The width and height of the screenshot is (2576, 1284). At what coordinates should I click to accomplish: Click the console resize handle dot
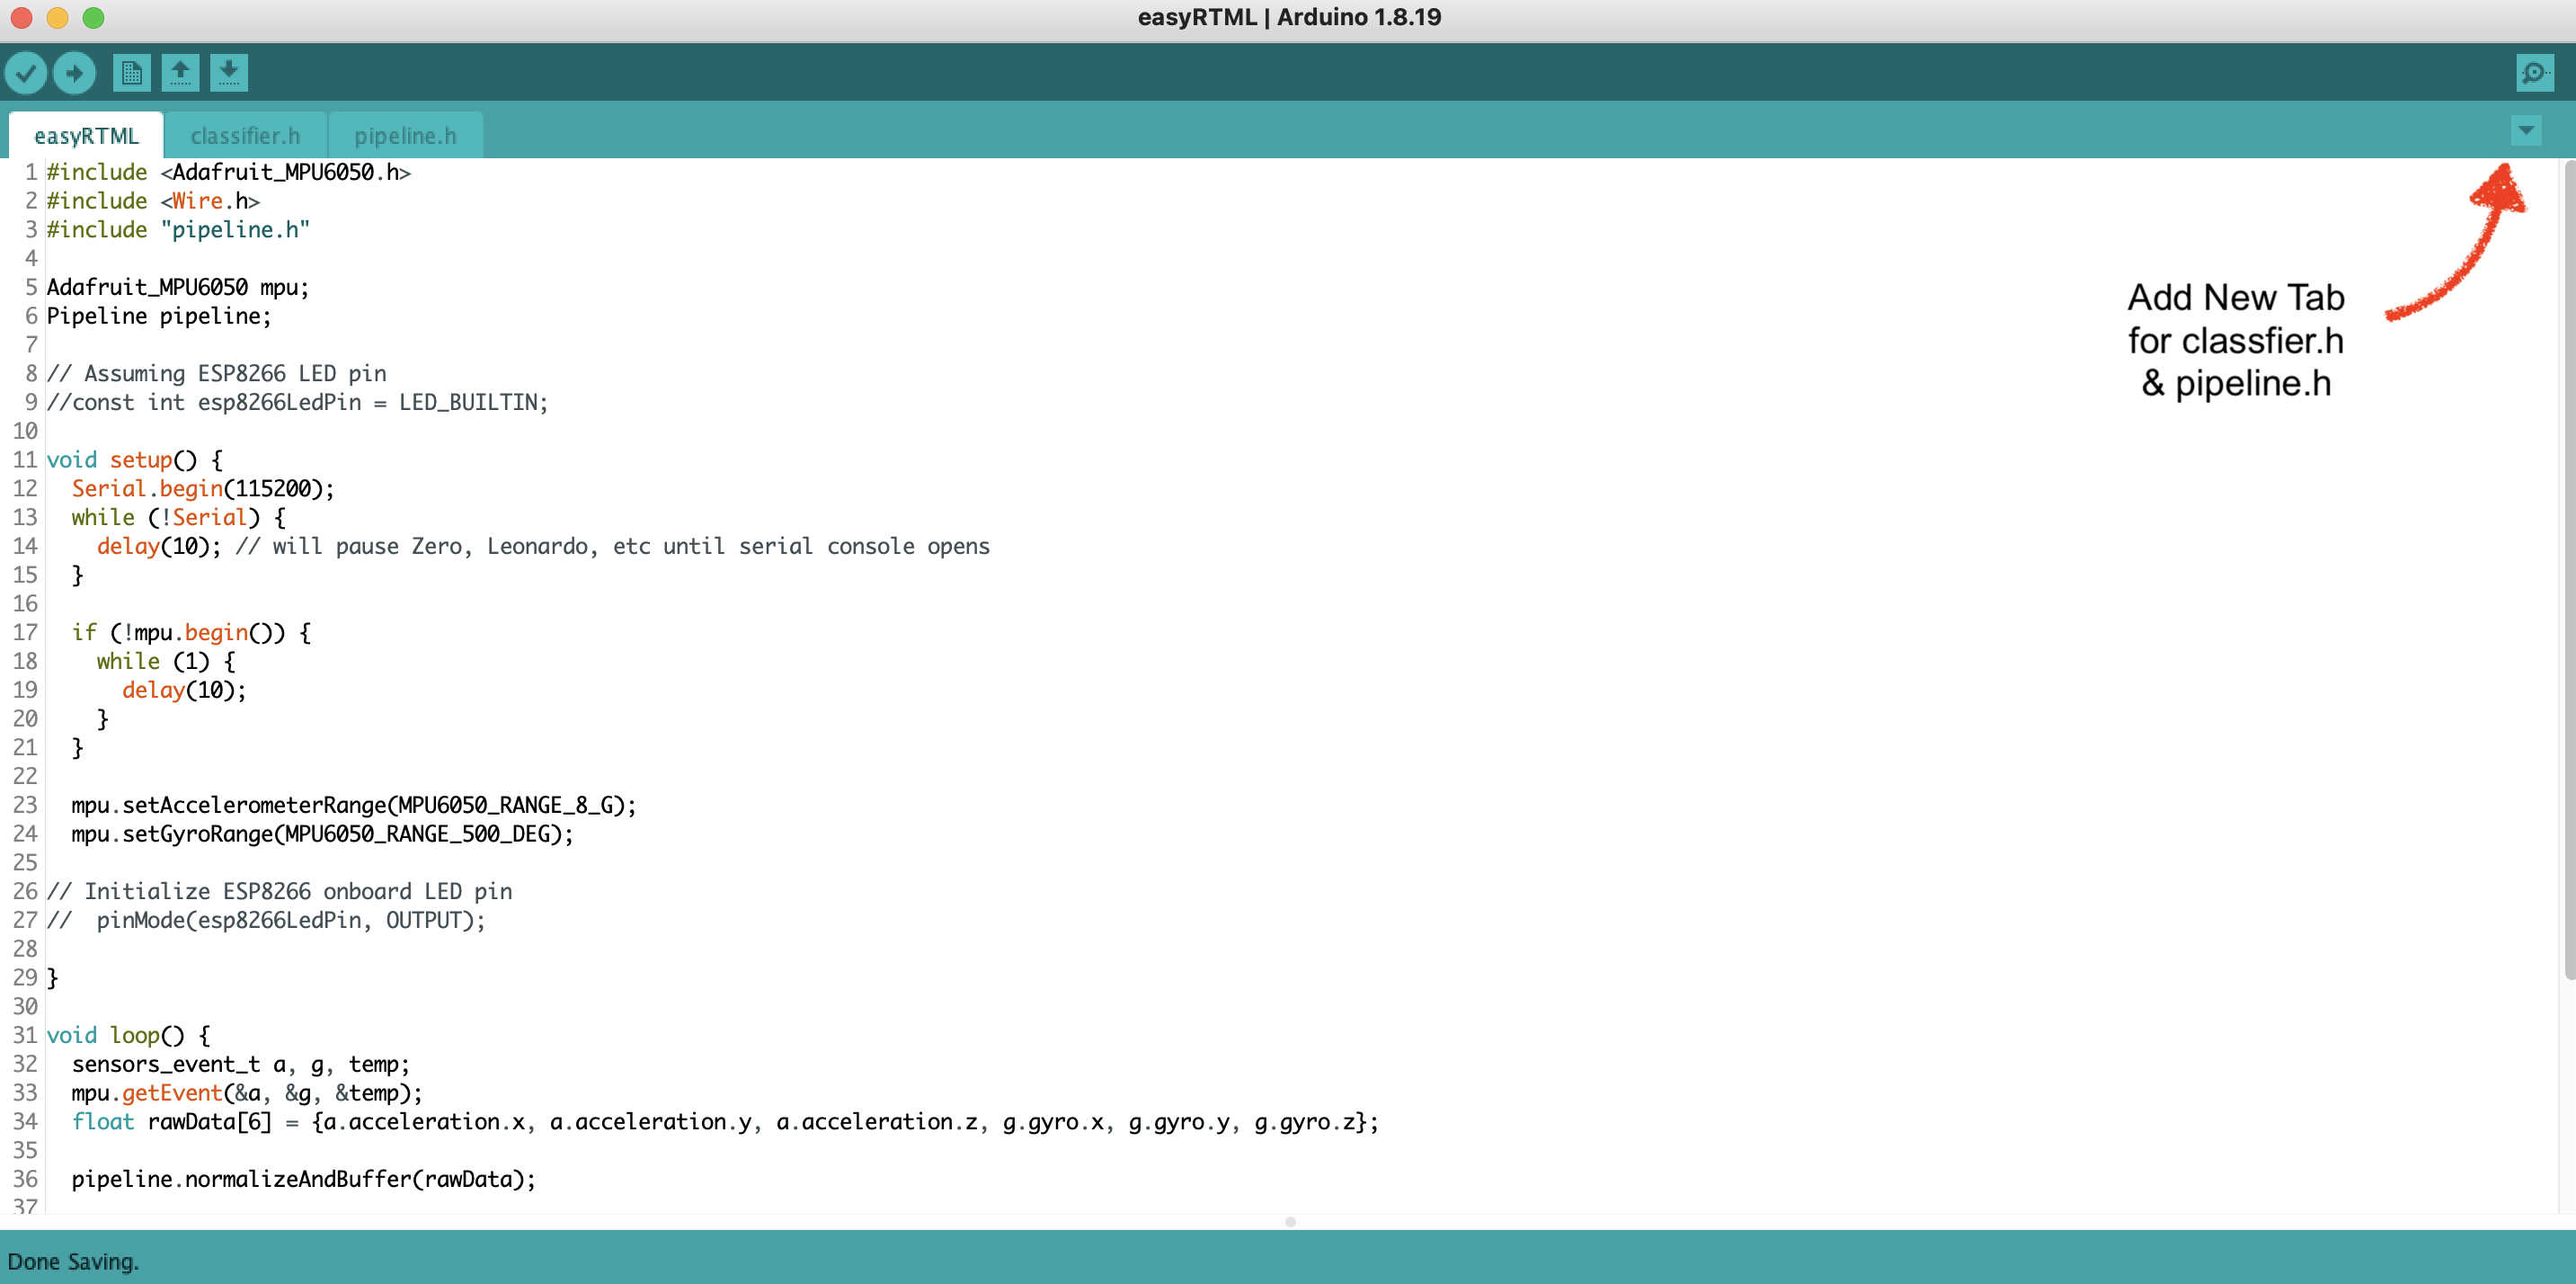(1290, 1222)
